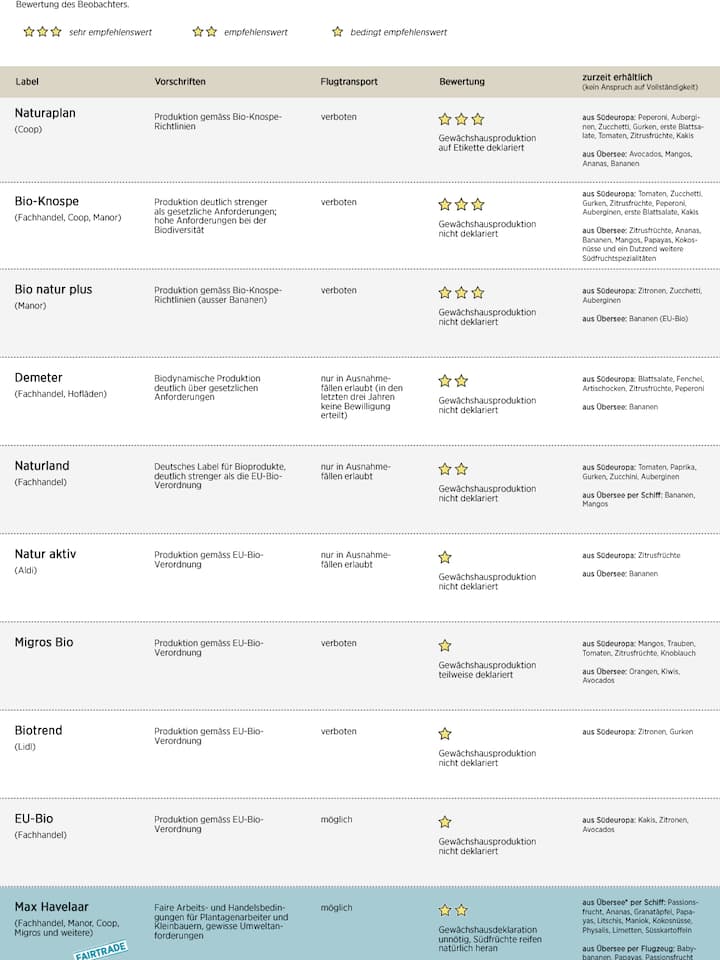The width and height of the screenshot is (720, 960).
Task: Click the "Bio natur plus" label name
Action: pos(53,289)
